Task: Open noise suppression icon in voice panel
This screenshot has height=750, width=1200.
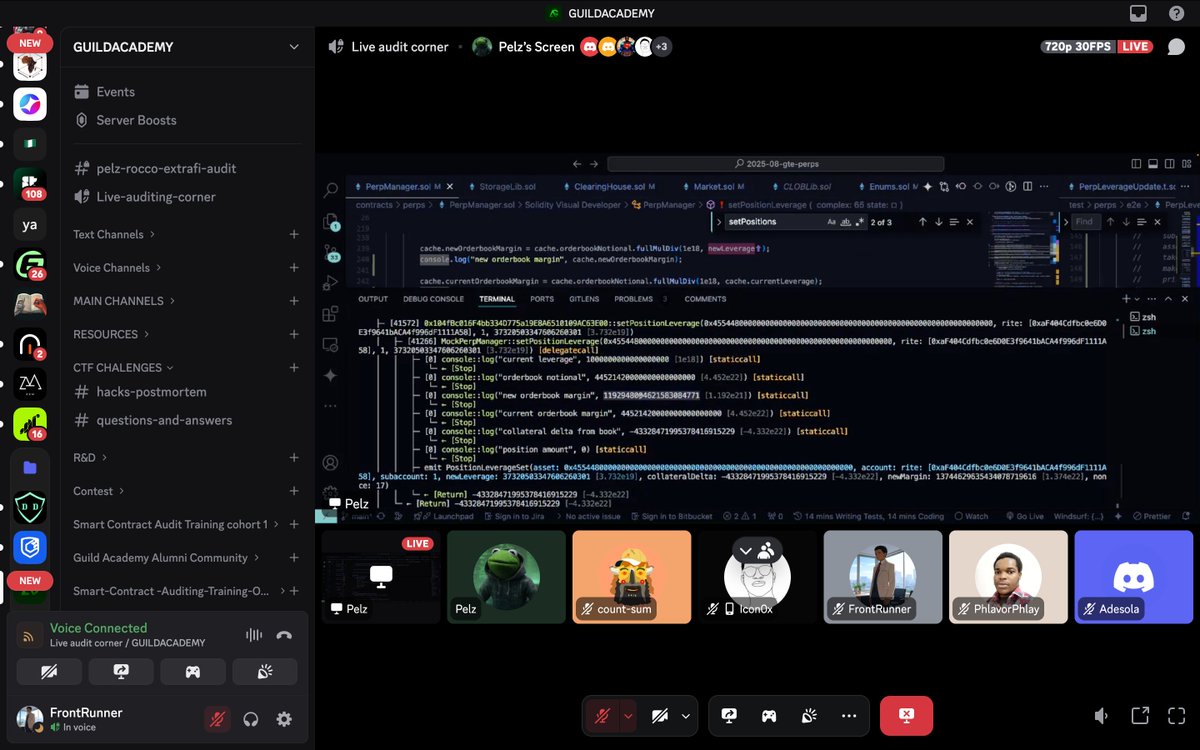Action: coord(254,635)
